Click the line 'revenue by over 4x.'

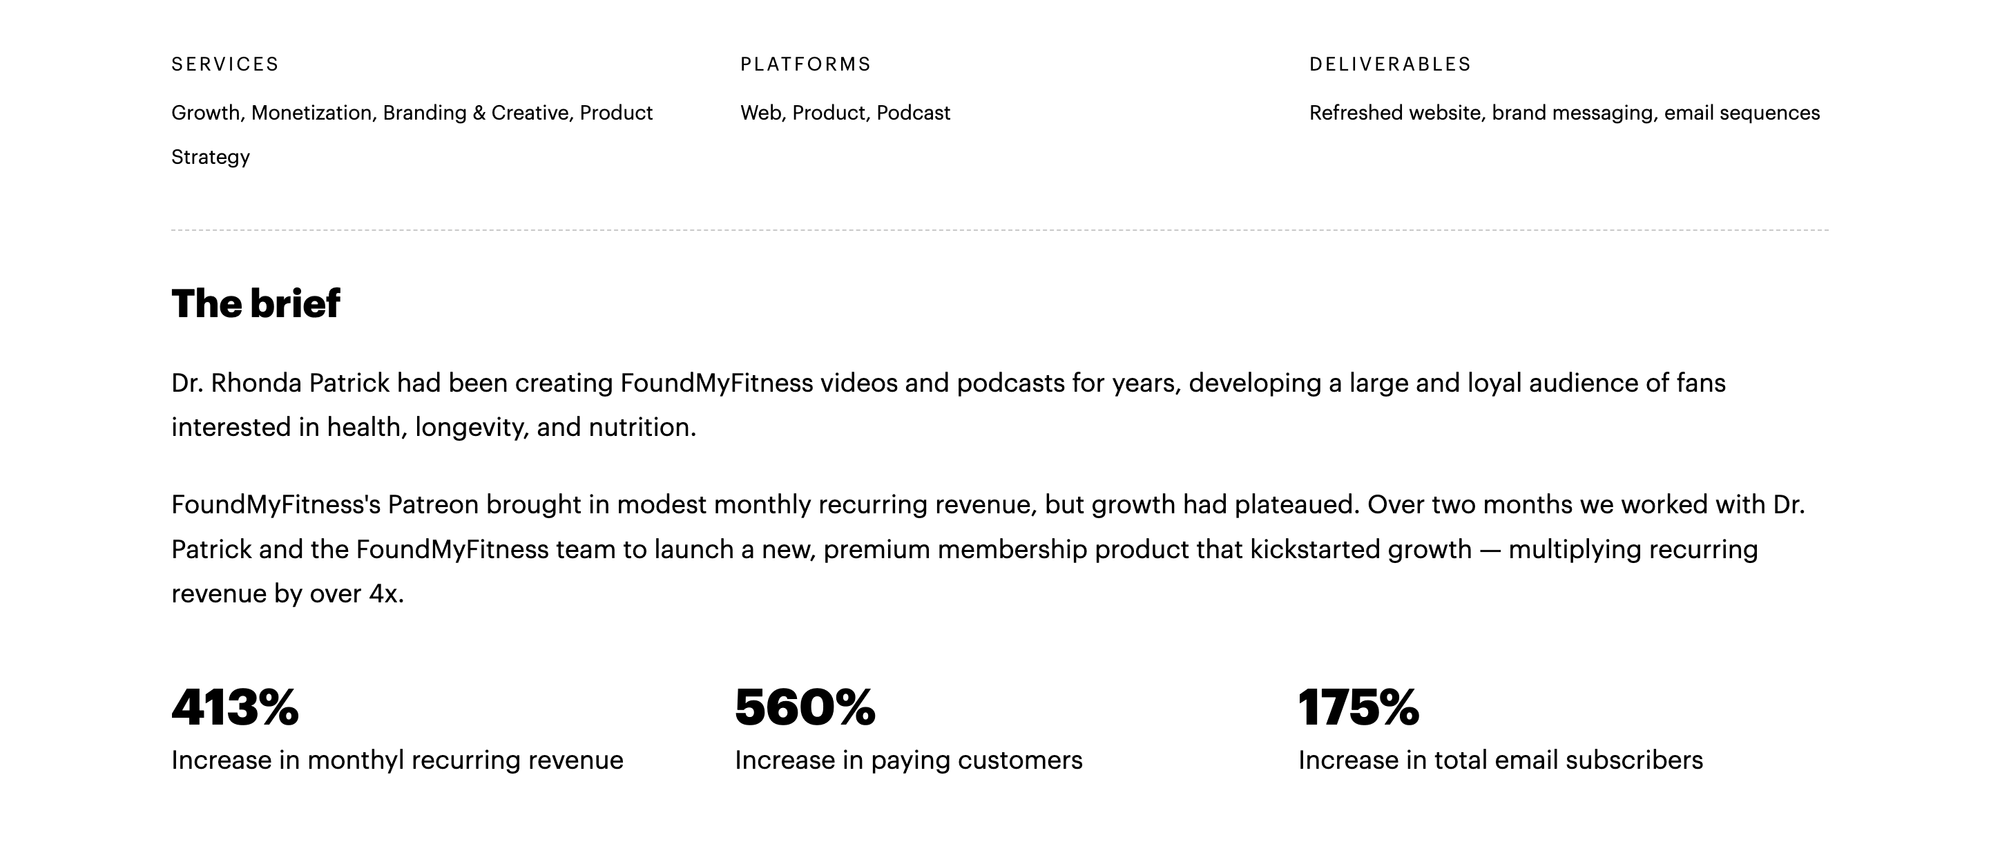point(287,594)
